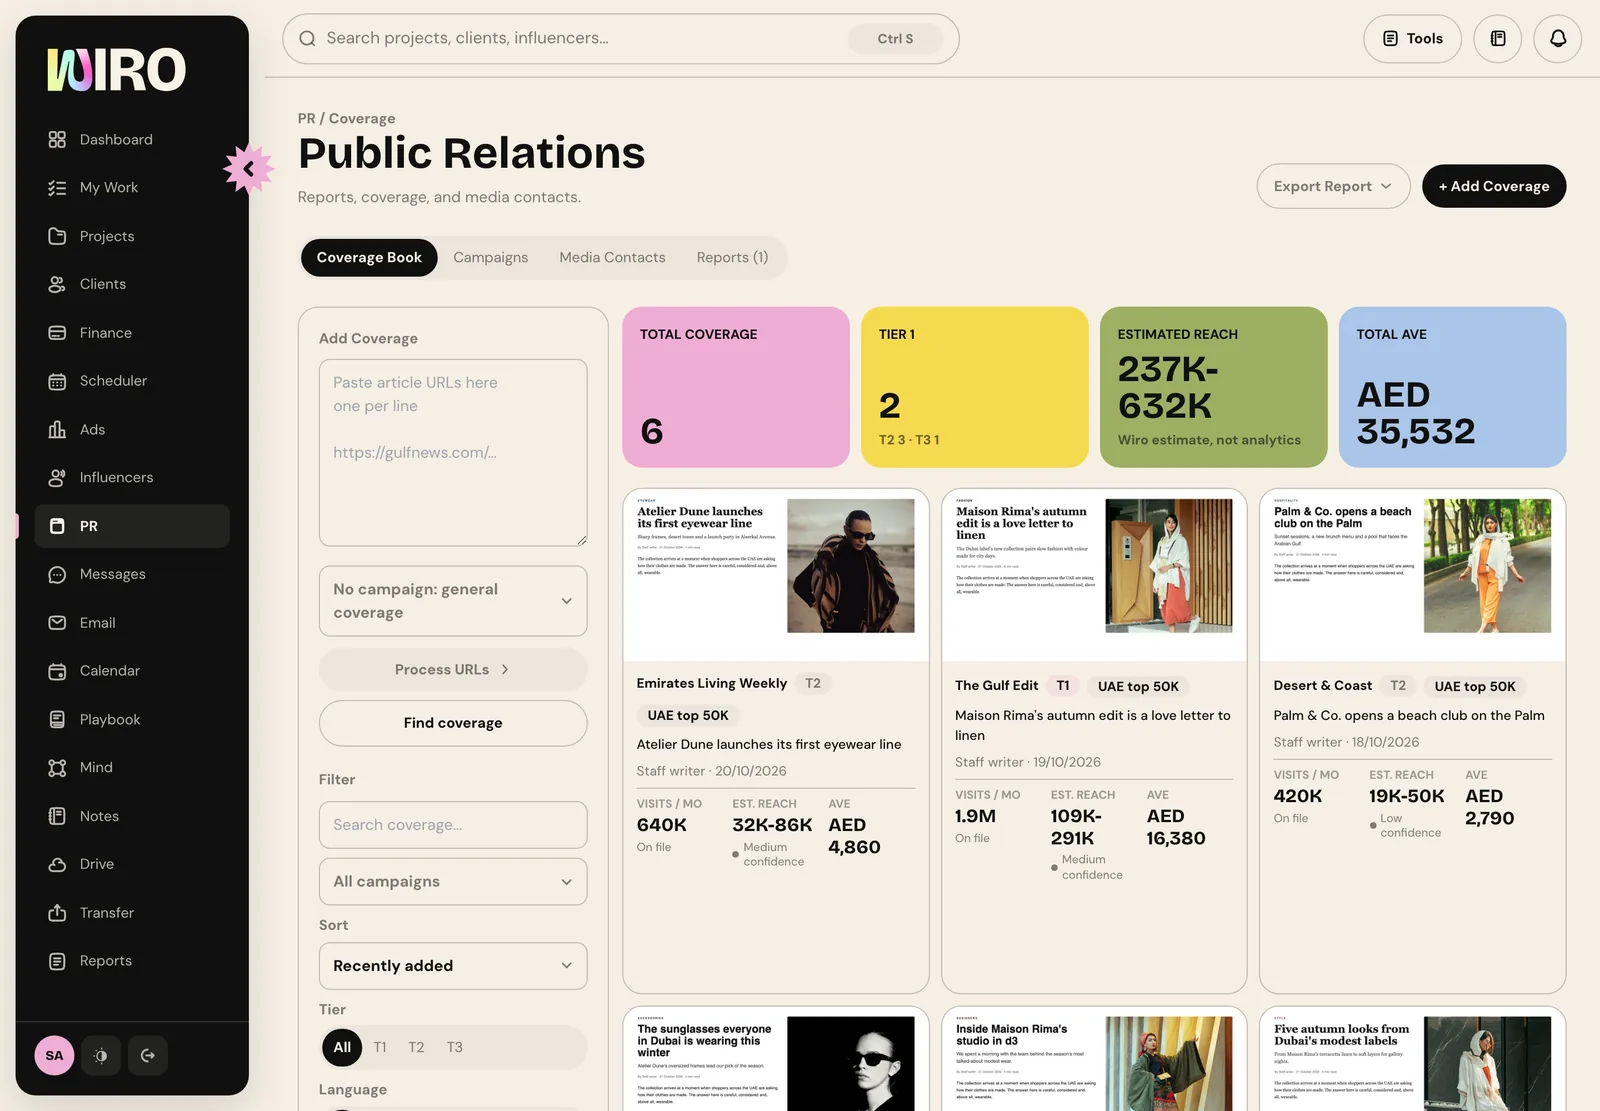
Task: Expand the All campaigns dropdown
Action: pyautogui.click(x=453, y=882)
